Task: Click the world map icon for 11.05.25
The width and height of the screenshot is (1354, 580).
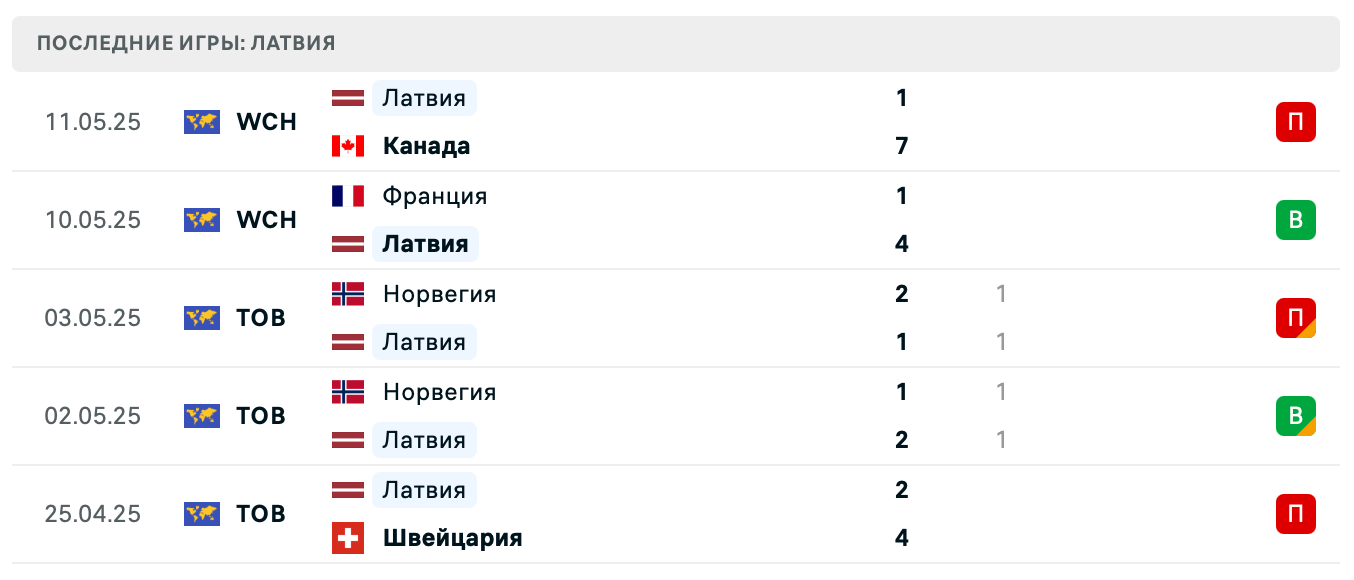Action: pos(201,122)
